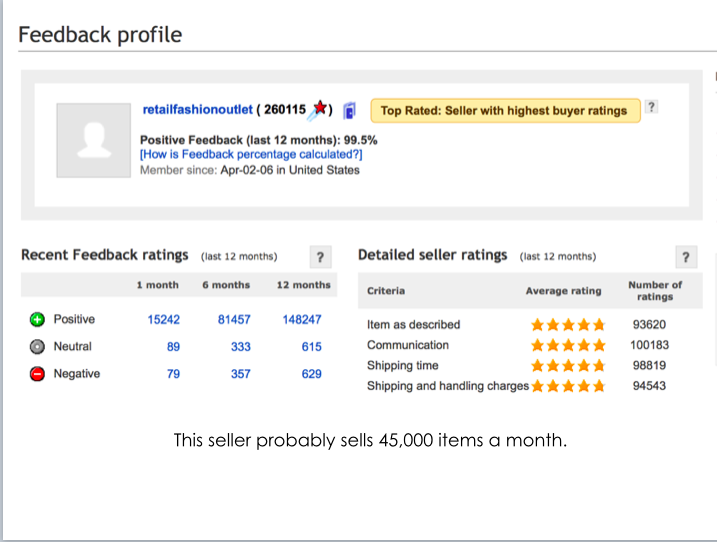Open 1 month positive count 15242
The width and height of the screenshot is (717, 542).
(164, 320)
